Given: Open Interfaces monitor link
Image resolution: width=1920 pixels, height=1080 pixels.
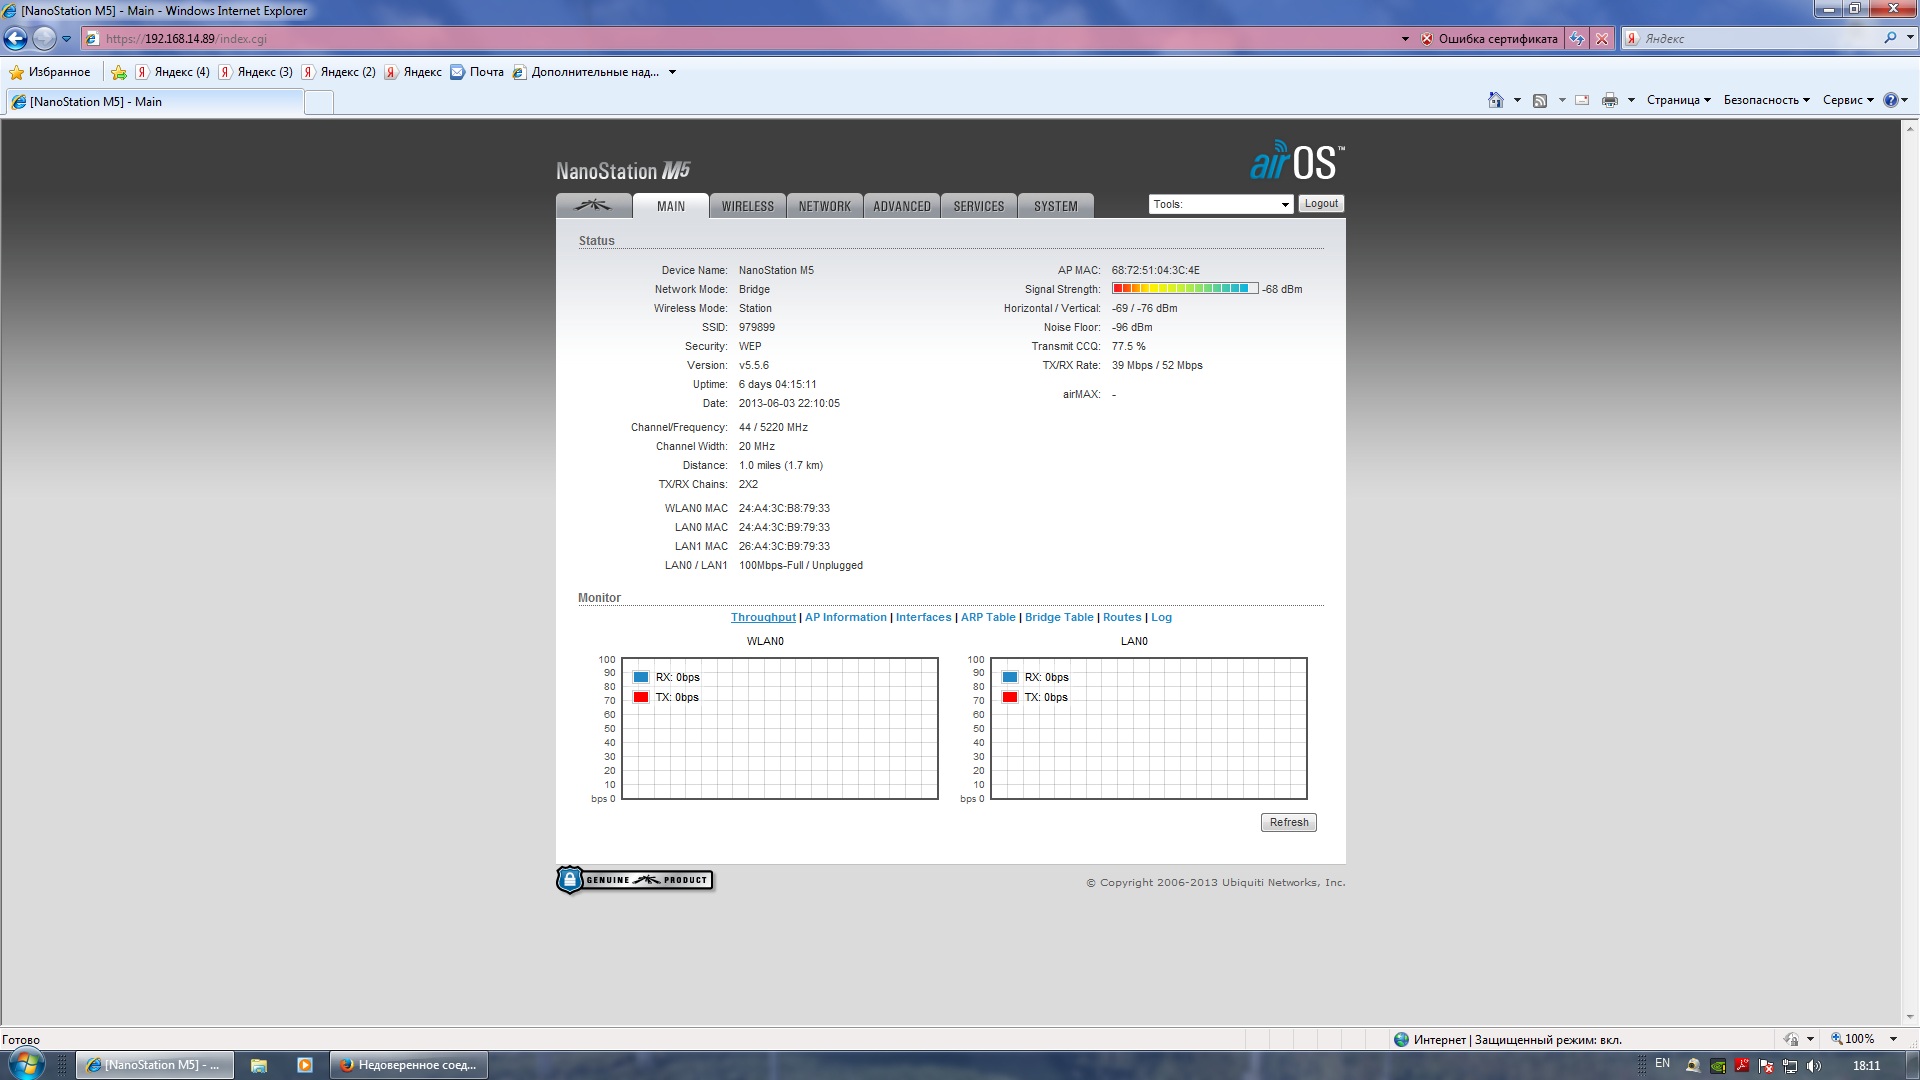Looking at the screenshot, I should pos(923,618).
